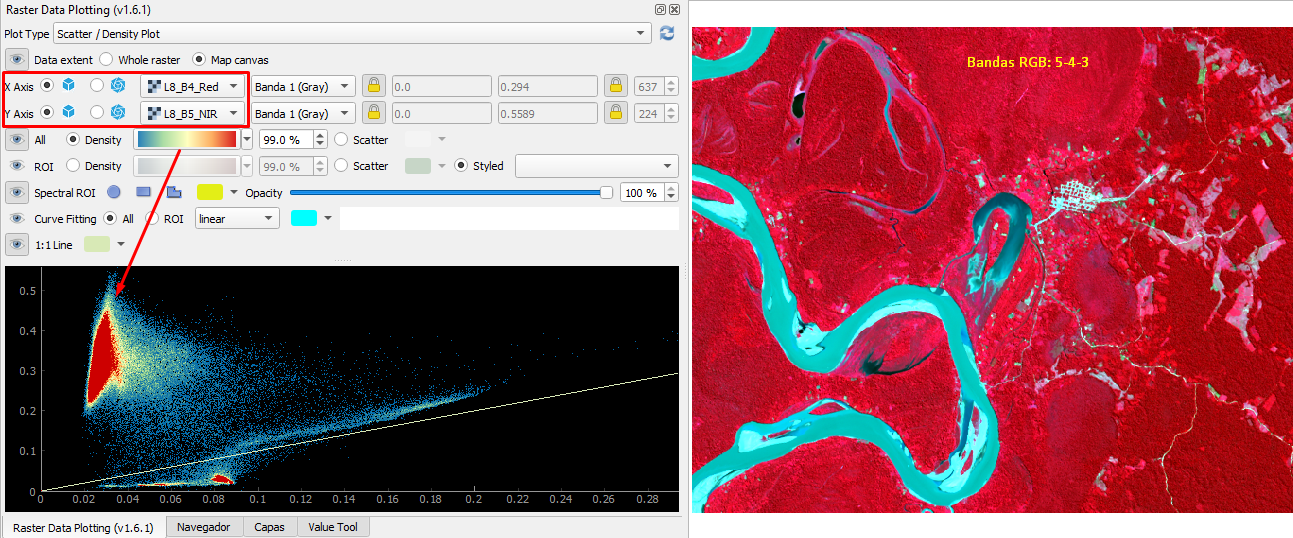
Task: Switch to the Navegador tab
Action: [204, 527]
